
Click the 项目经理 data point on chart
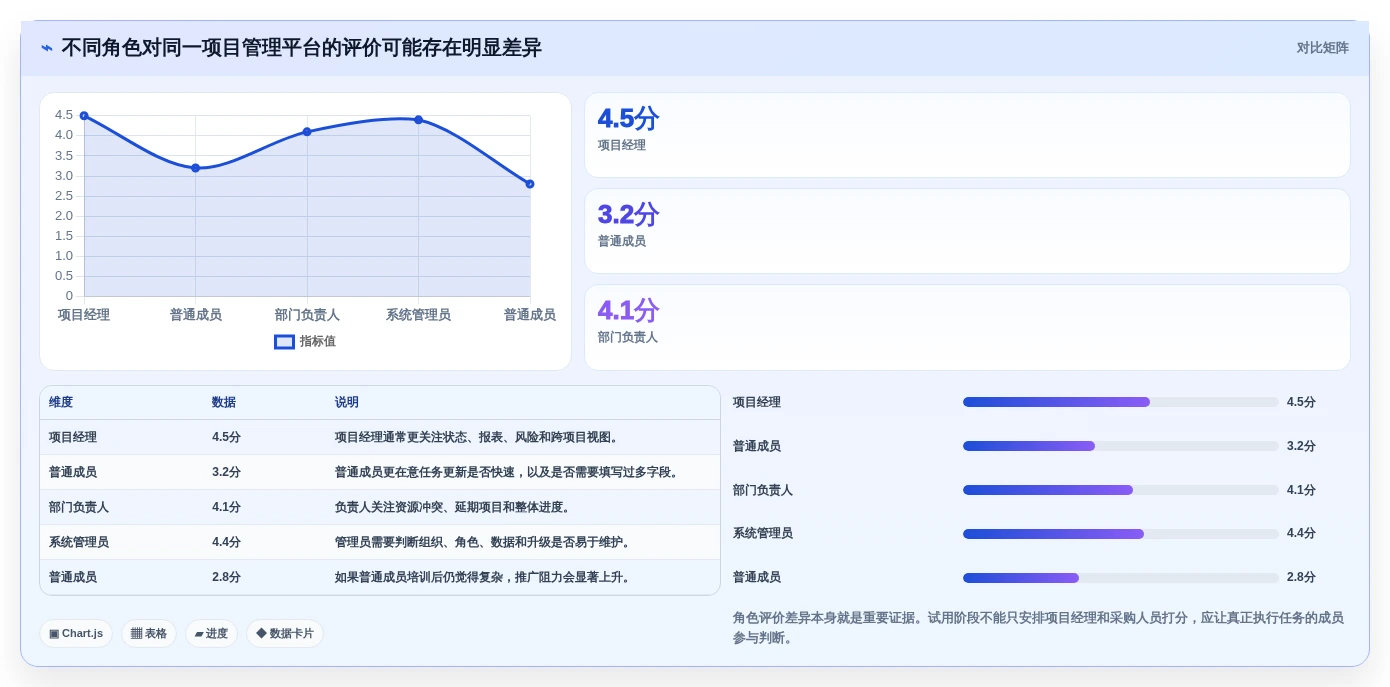click(x=84, y=116)
